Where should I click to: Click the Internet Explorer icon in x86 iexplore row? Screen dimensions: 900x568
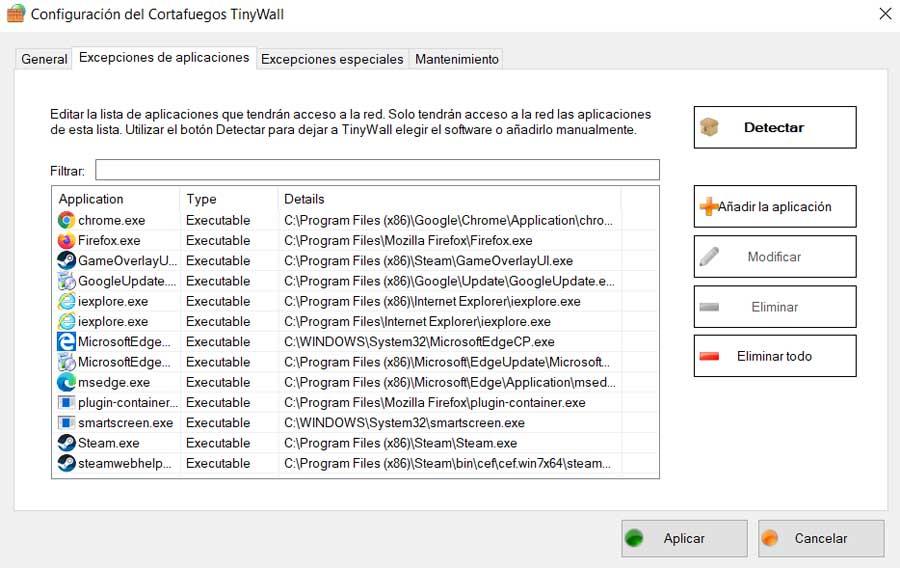67,301
